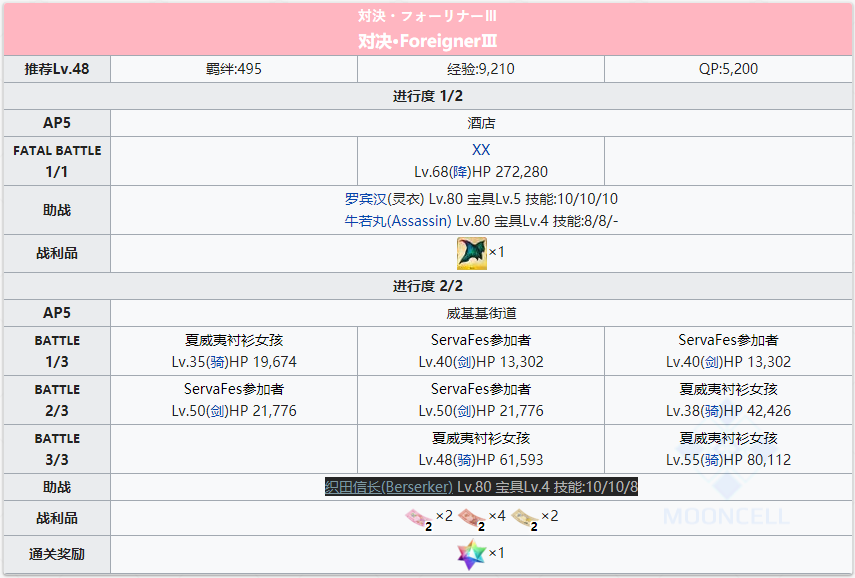Screen dimensions: 855x578
Task: Click the 推荐Lv.48 cell
Action: (57, 69)
